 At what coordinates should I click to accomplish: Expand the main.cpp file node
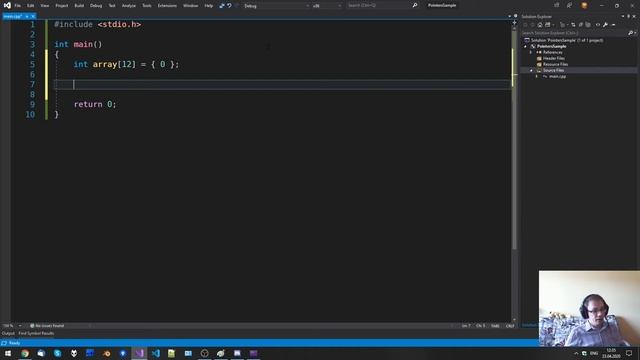(x=537, y=76)
